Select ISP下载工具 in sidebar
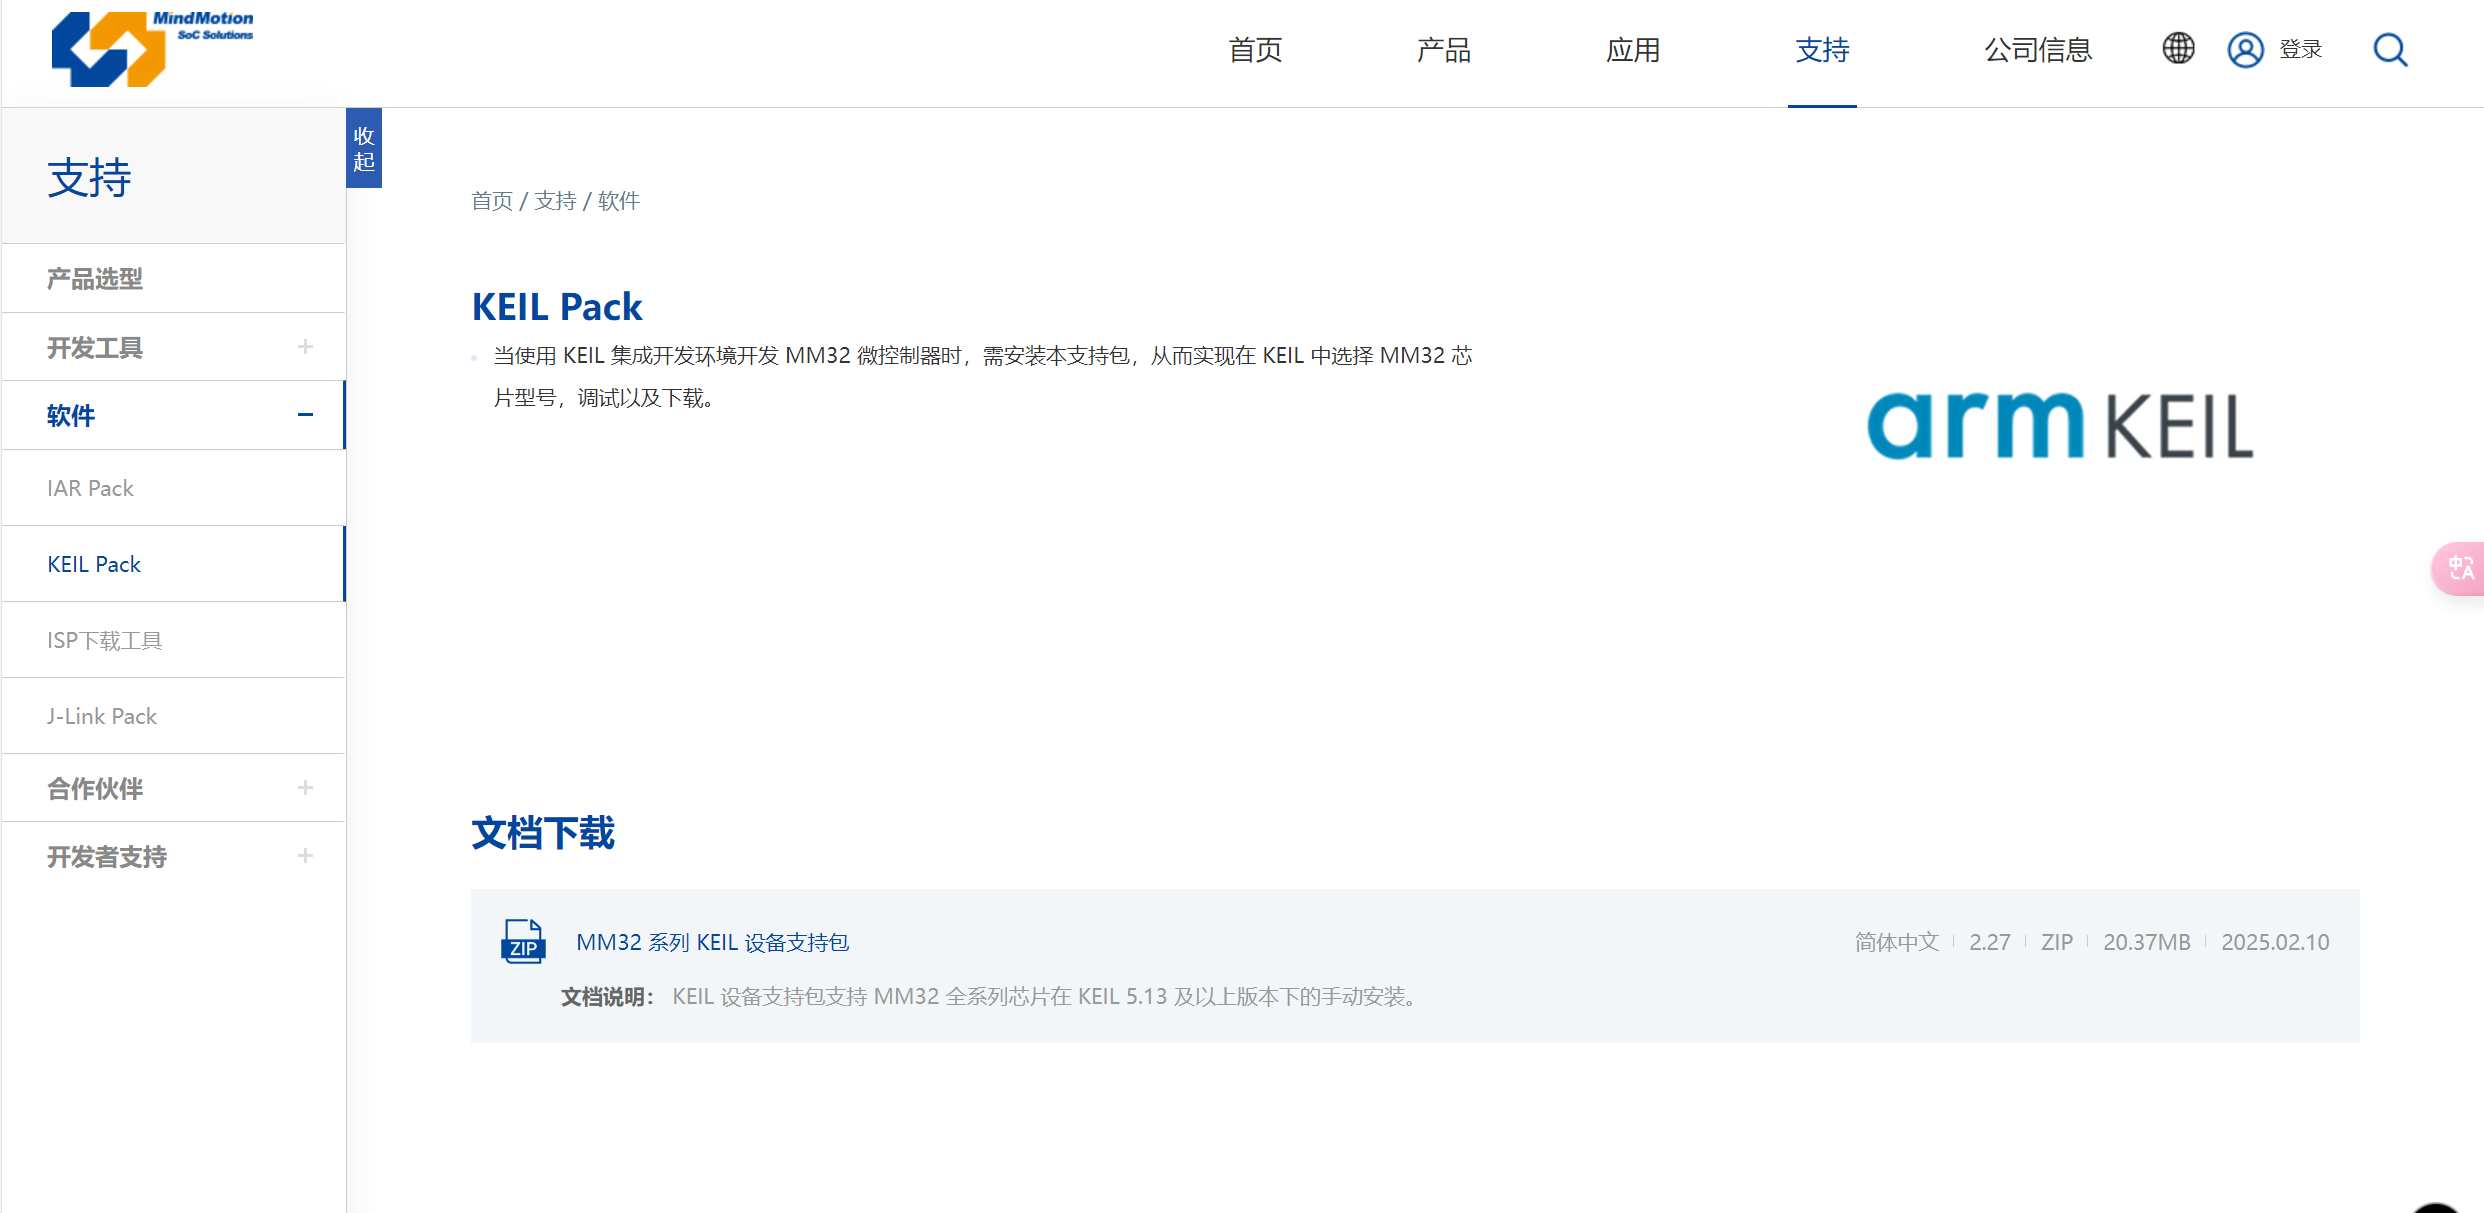The width and height of the screenshot is (2484, 1213). [x=104, y=640]
